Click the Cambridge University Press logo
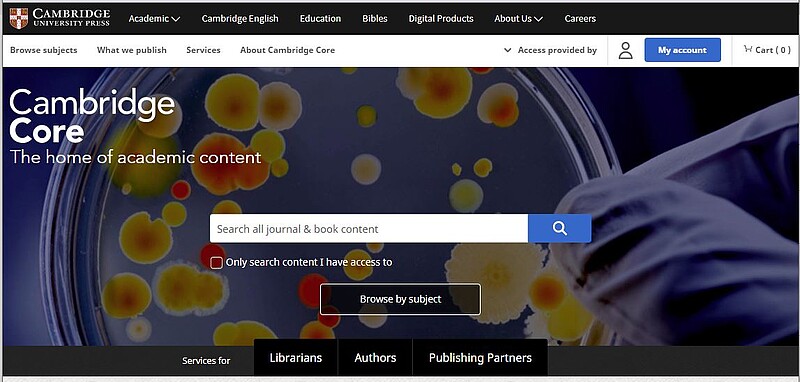This screenshot has height=382, width=800. click(x=59, y=18)
